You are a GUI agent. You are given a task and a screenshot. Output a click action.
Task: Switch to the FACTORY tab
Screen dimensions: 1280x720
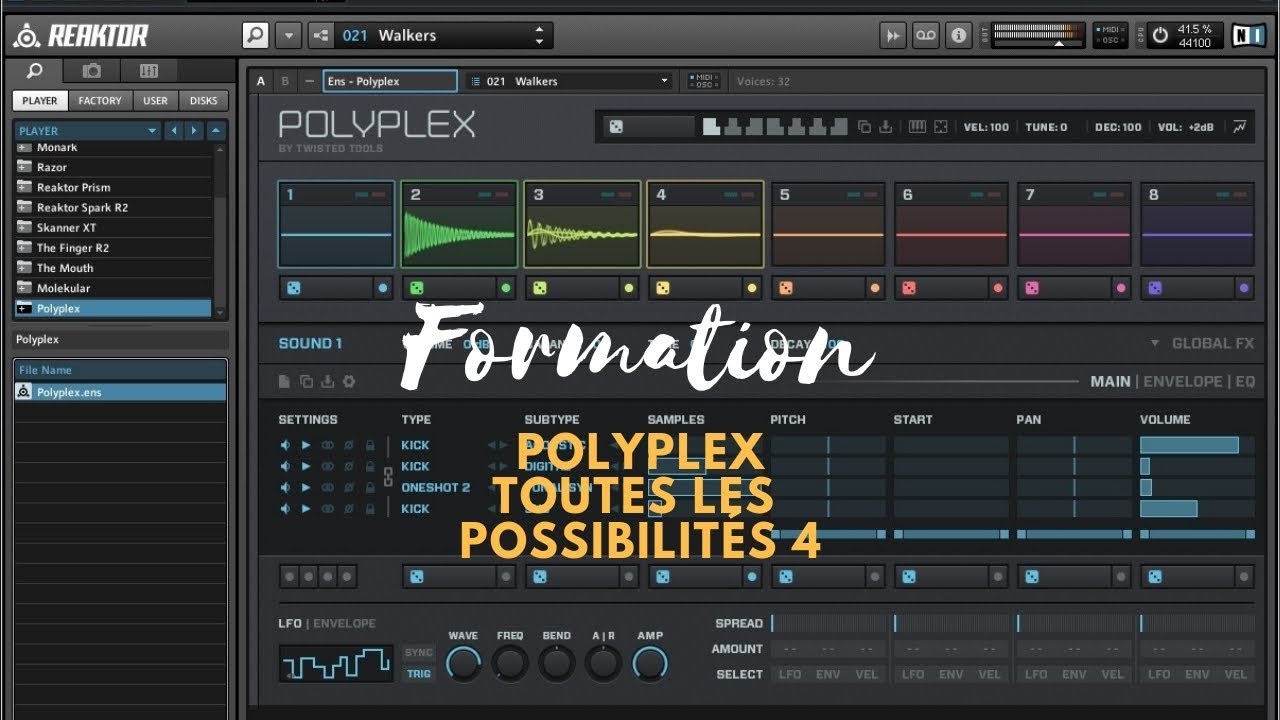click(100, 101)
